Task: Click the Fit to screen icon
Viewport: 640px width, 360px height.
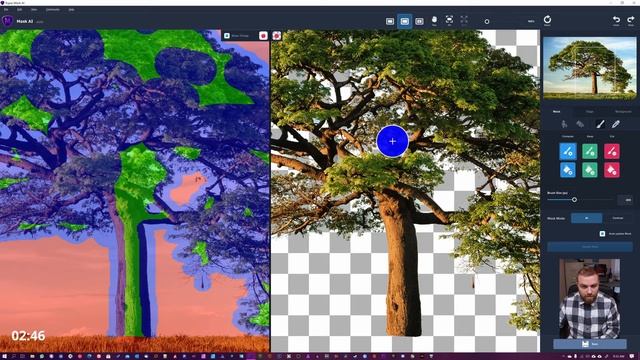Action: [449, 20]
